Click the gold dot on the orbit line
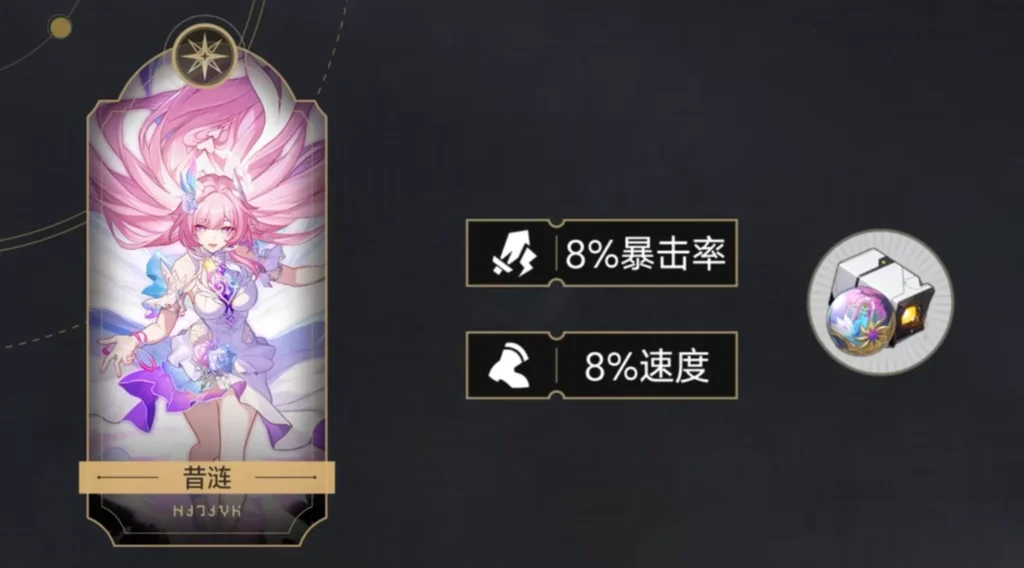This screenshot has width=1024, height=568. (61, 27)
